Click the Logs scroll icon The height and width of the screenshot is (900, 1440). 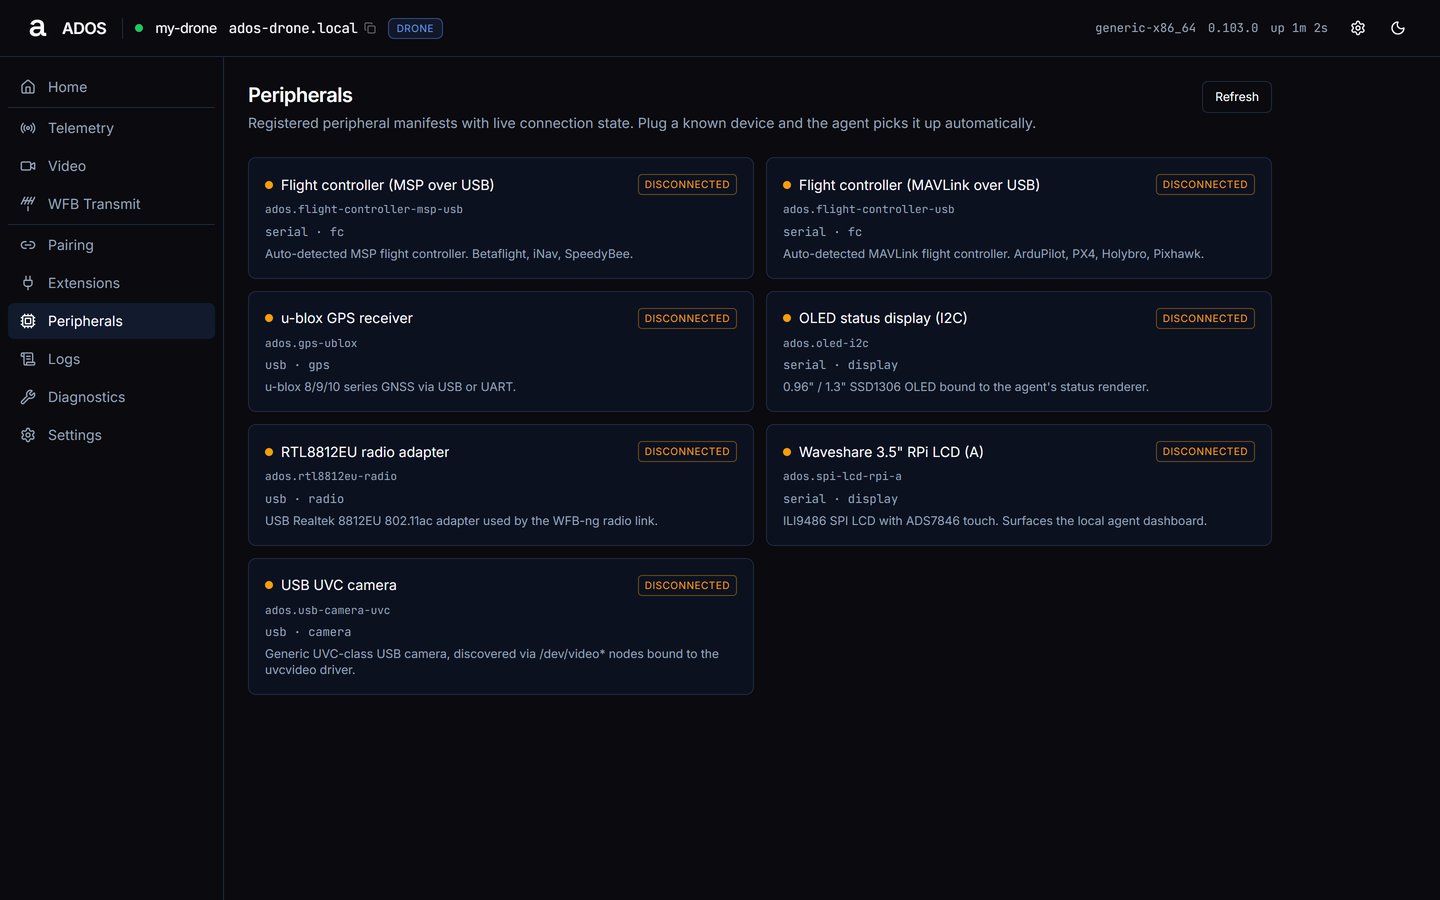pyautogui.click(x=28, y=359)
